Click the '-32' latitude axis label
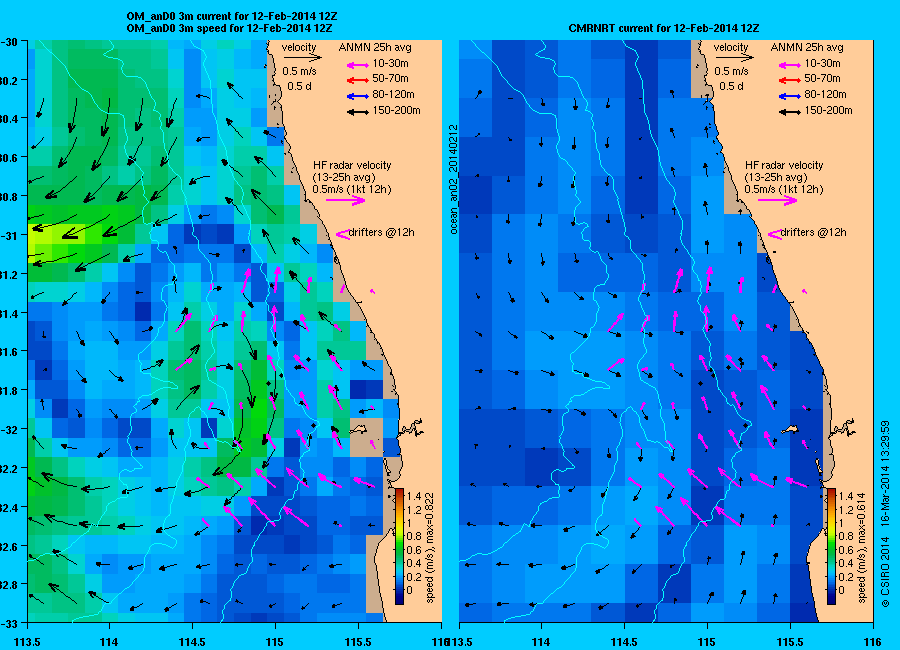Image resolution: width=900 pixels, height=650 pixels. 9,430
